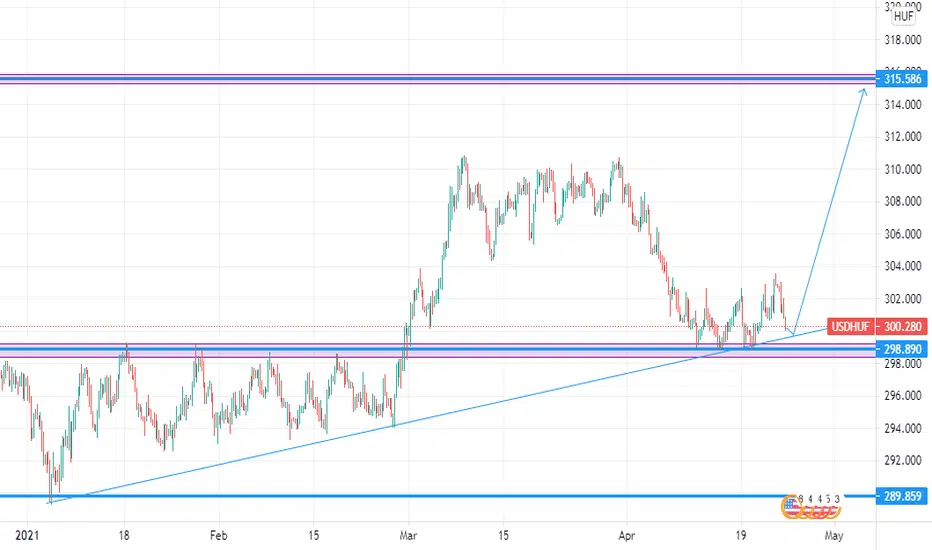Click the Mar date label
The image size is (932, 550).
coord(408,536)
